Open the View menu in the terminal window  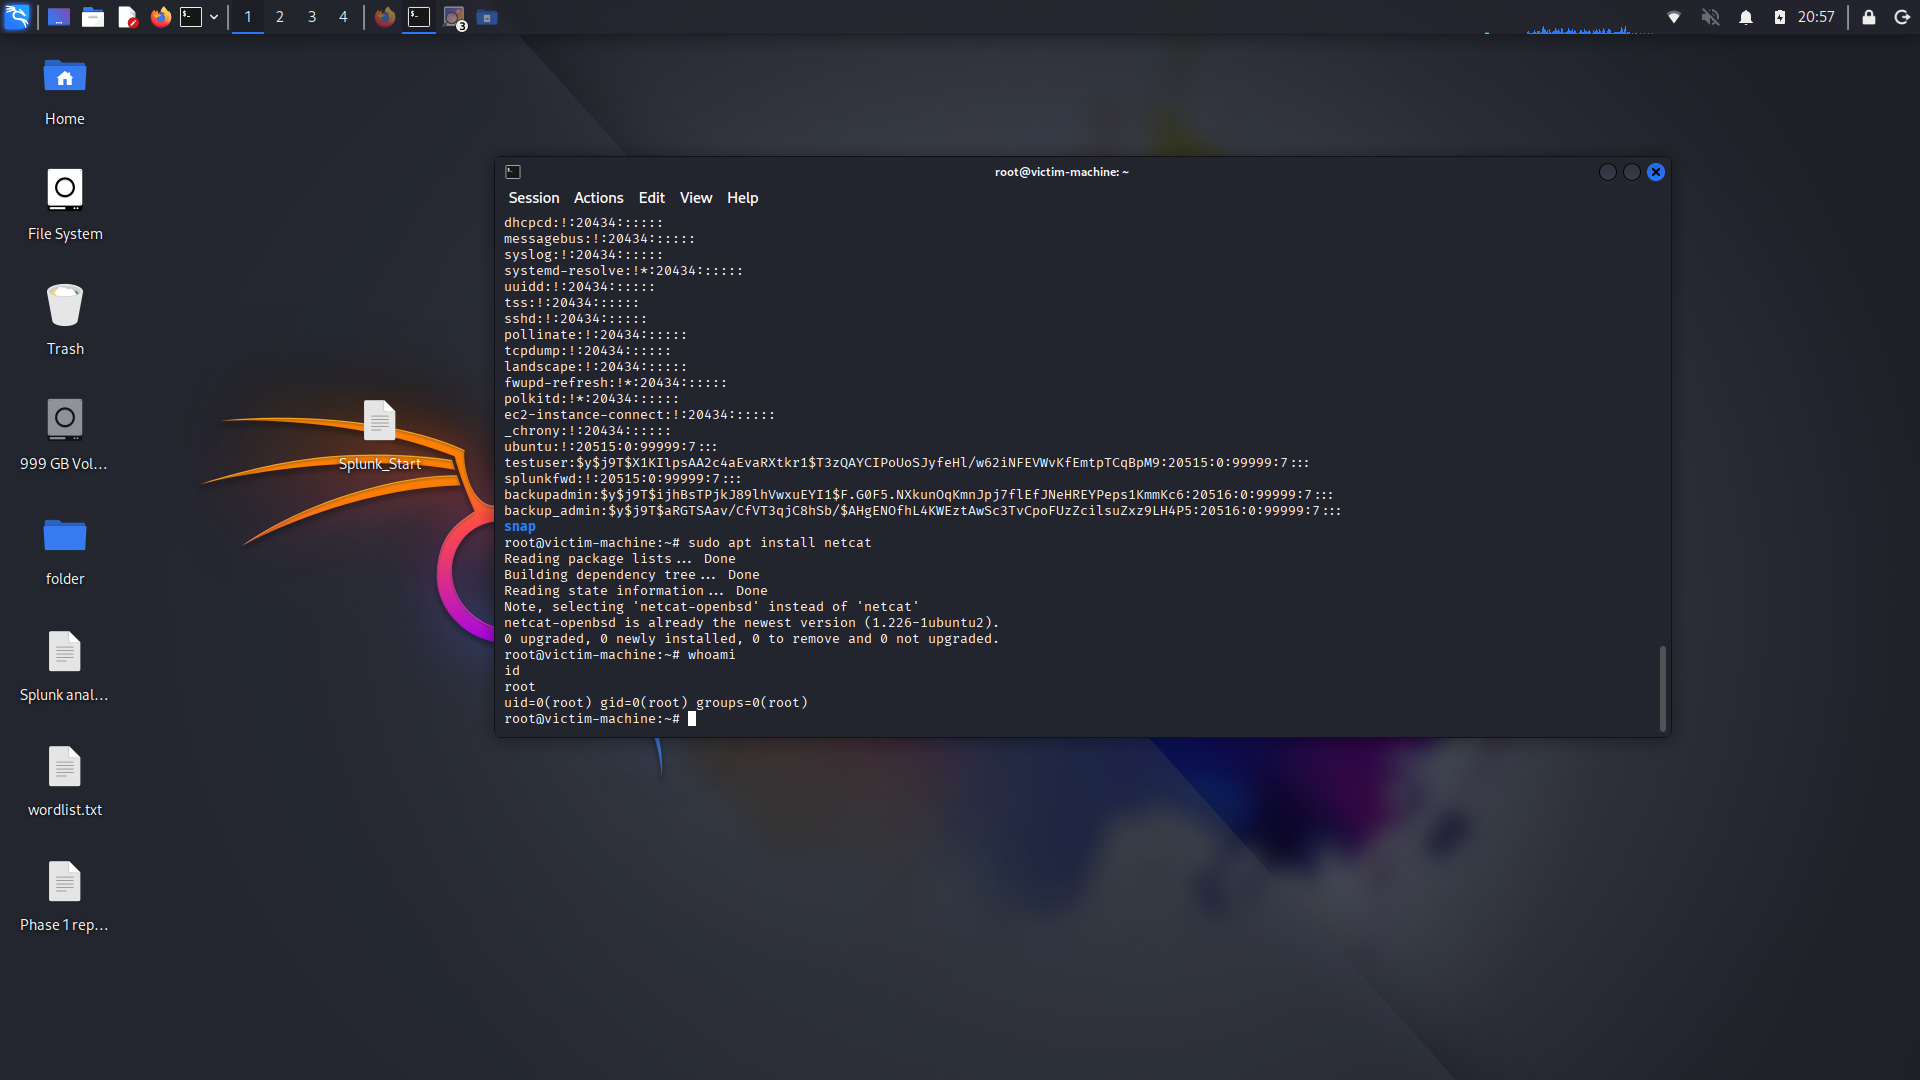pos(695,197)
